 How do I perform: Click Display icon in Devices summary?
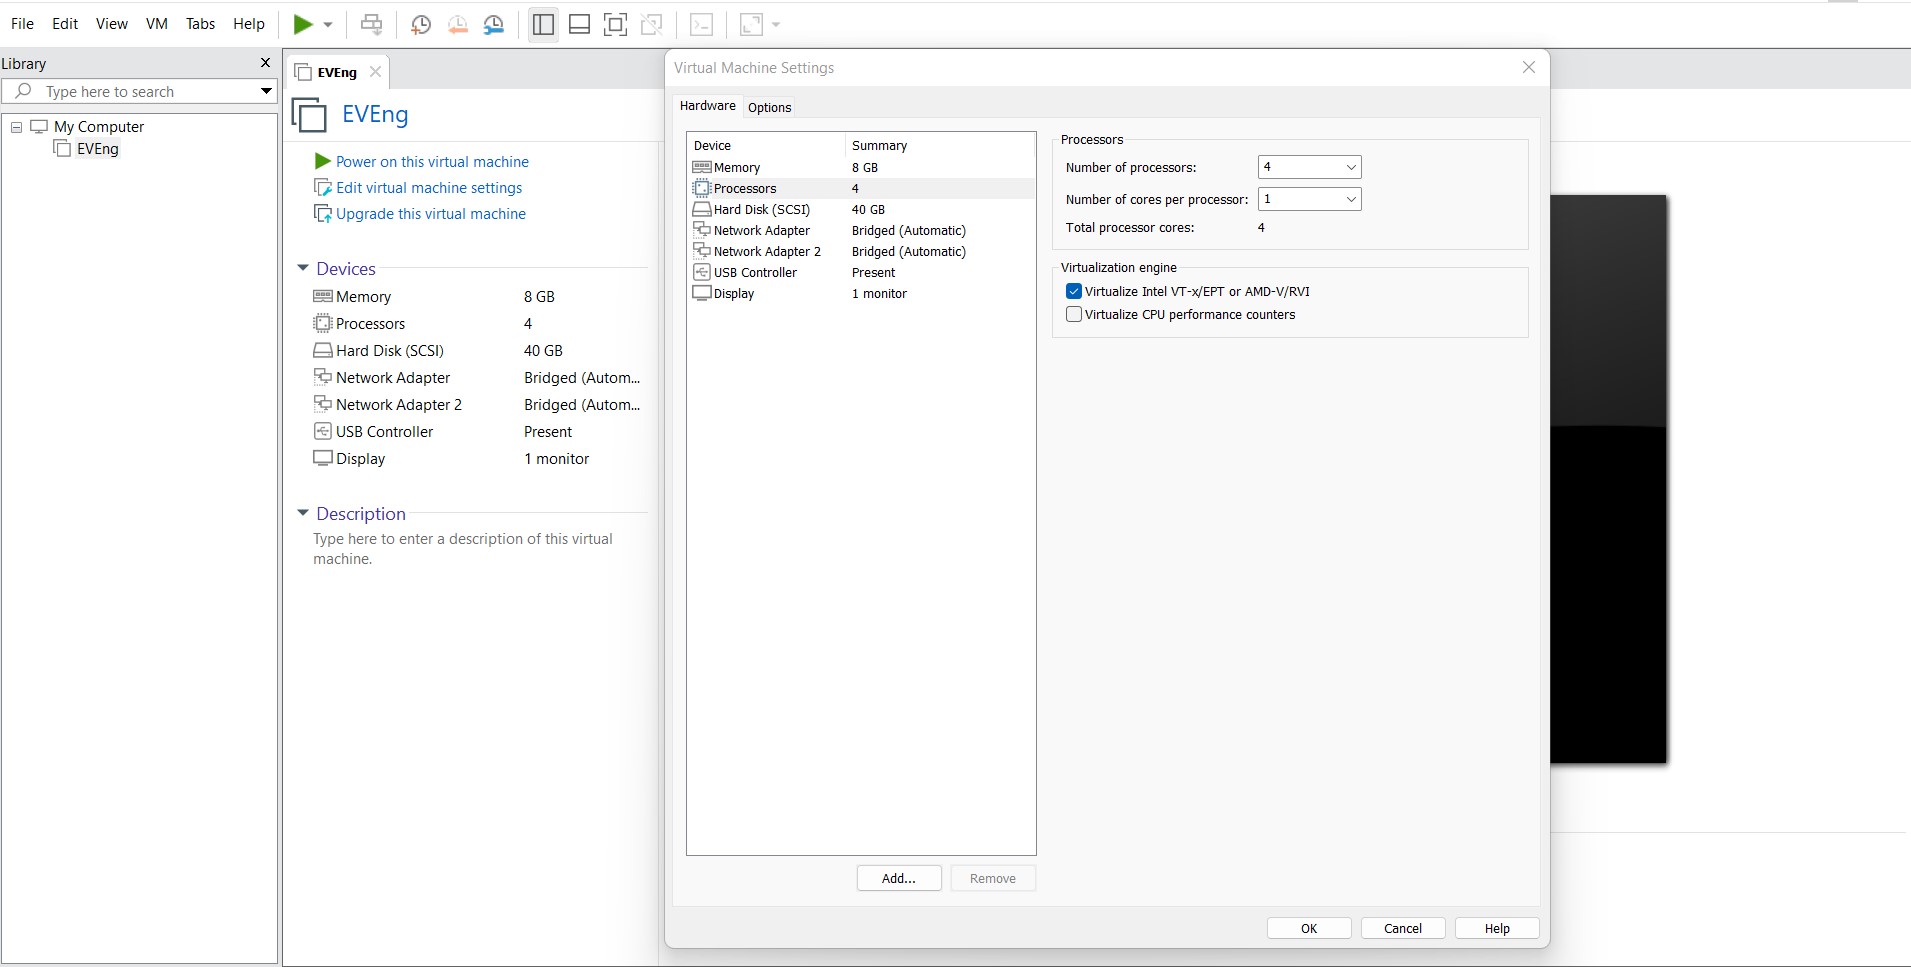(x=323, y=458)
